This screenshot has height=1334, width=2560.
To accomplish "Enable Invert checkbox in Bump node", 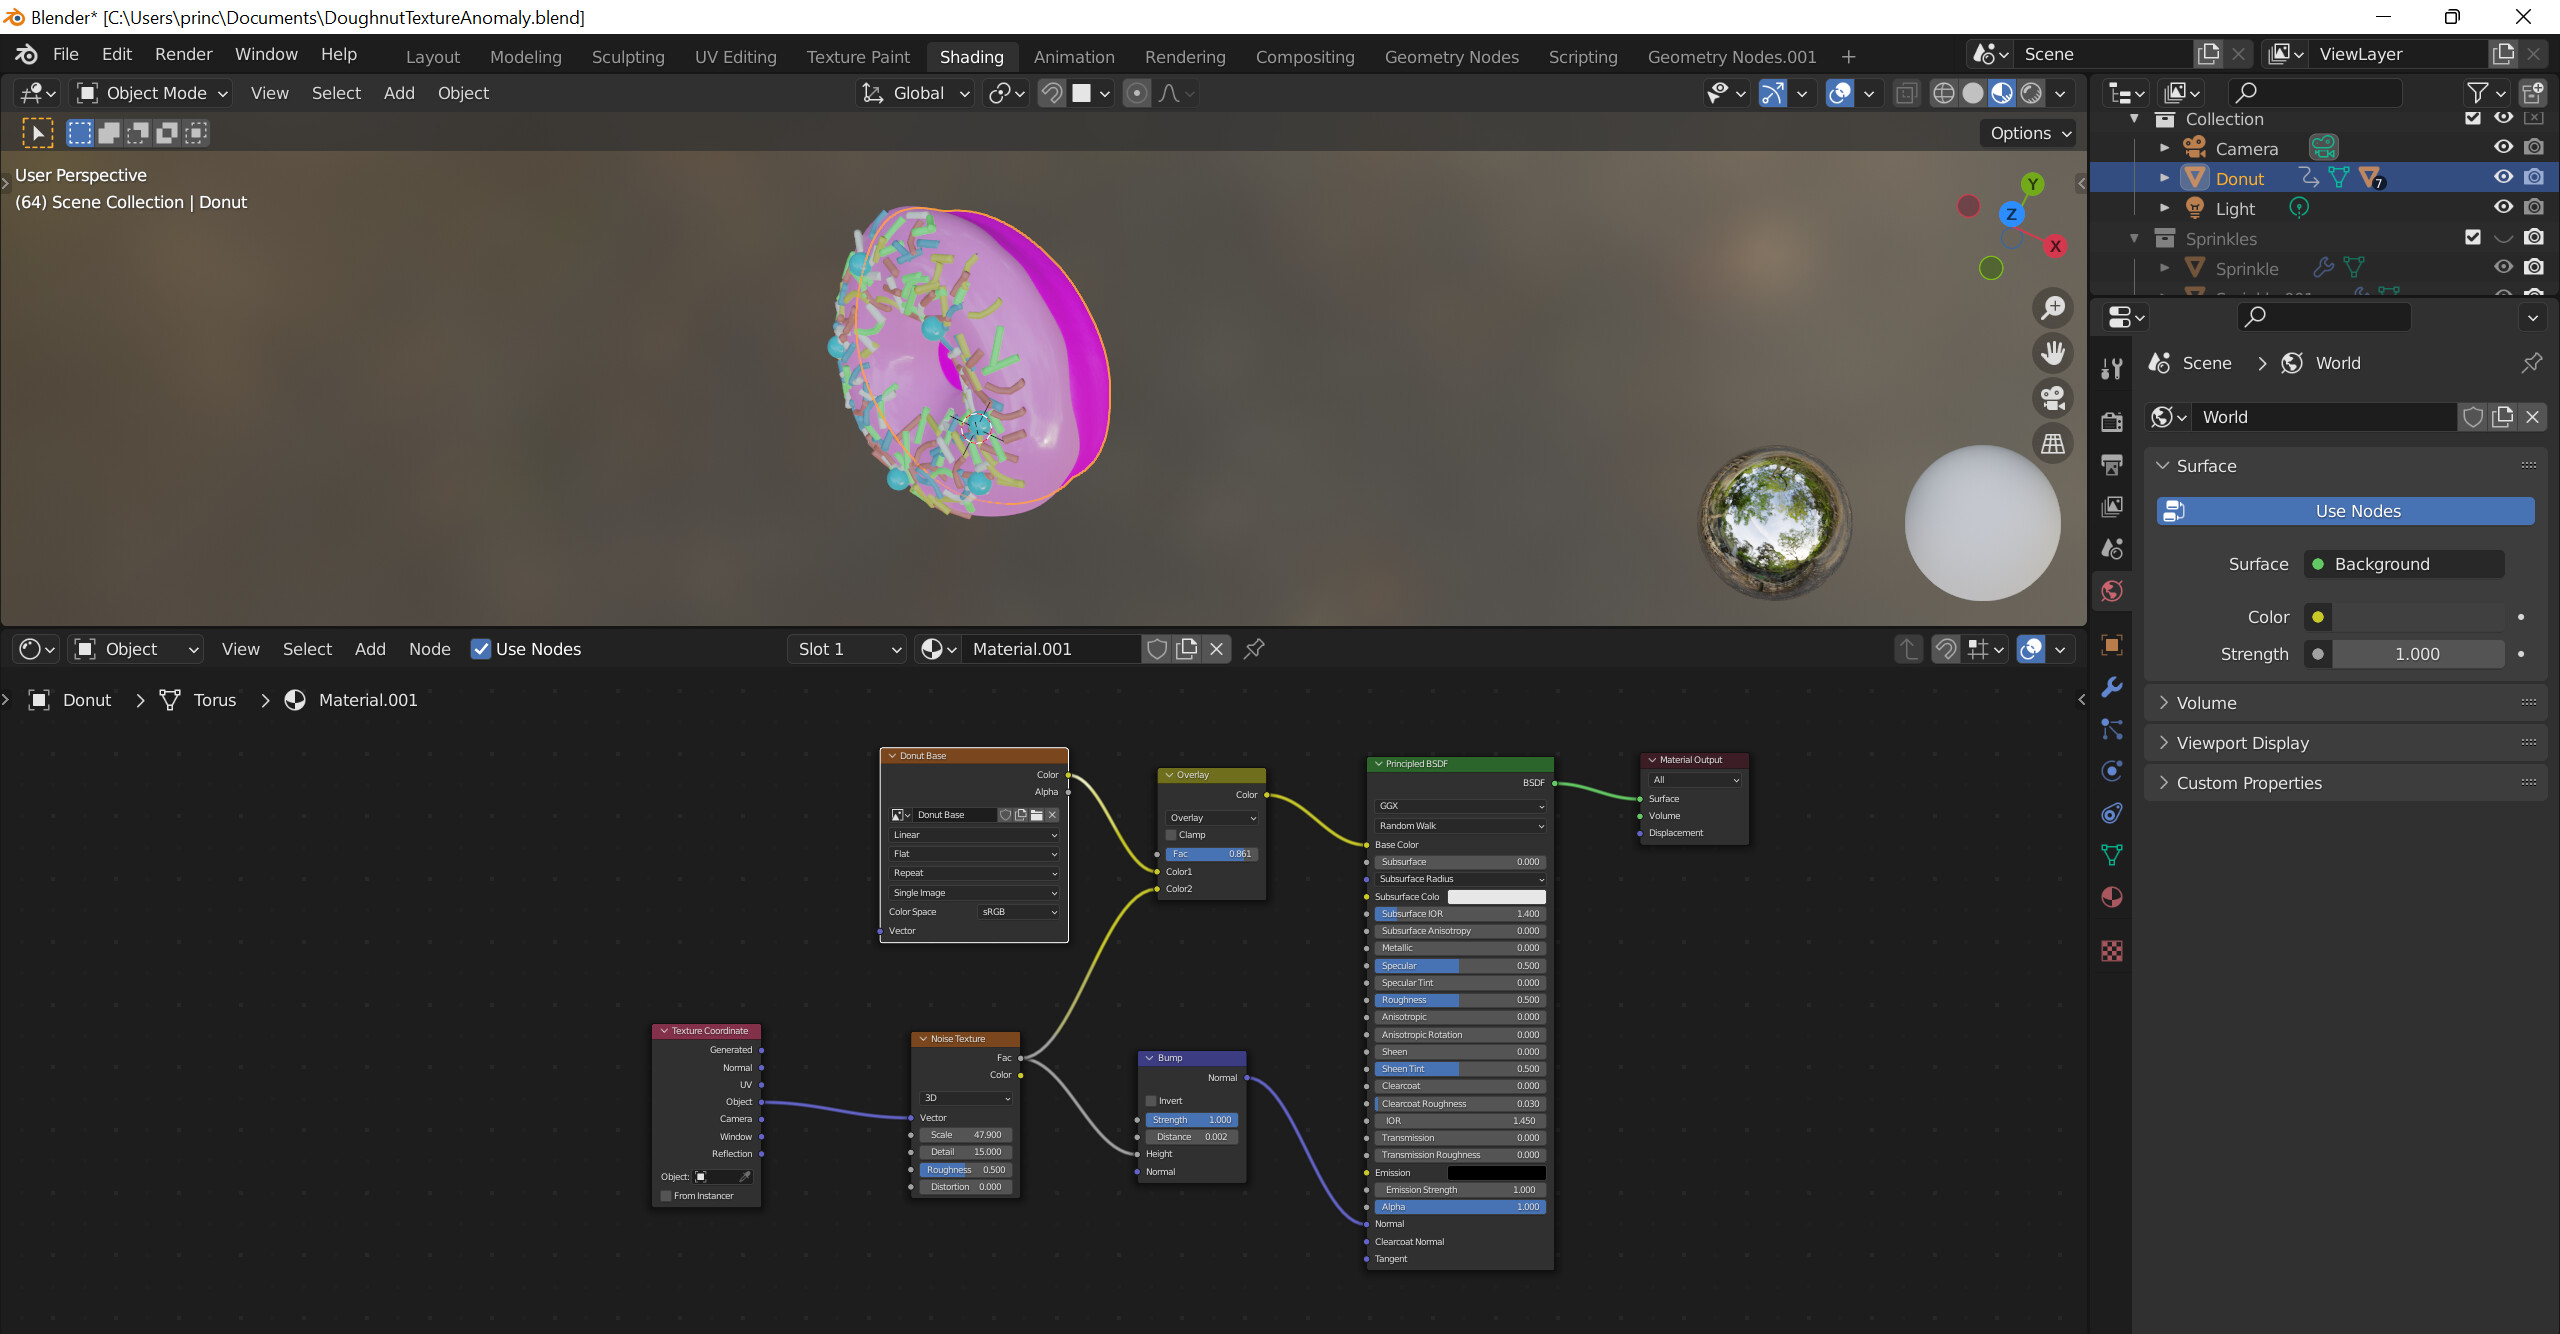I will [x=1151, y=1101].
